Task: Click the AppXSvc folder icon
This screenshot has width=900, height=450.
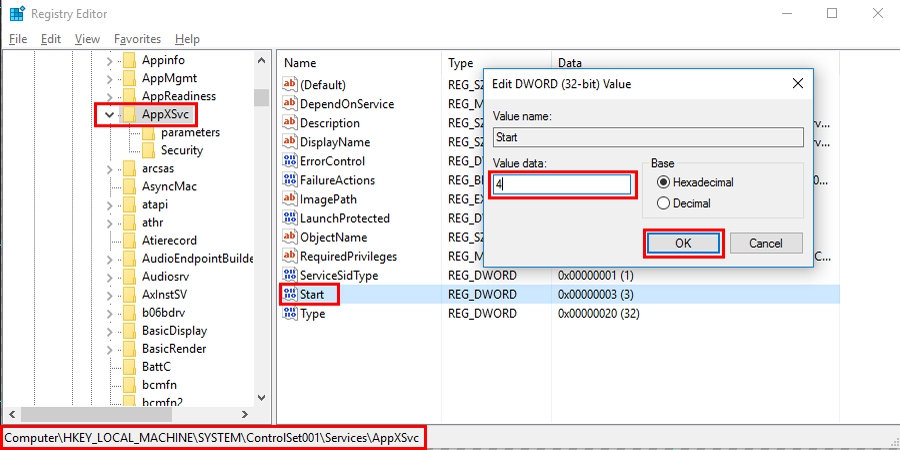Action: coord(130,114)
